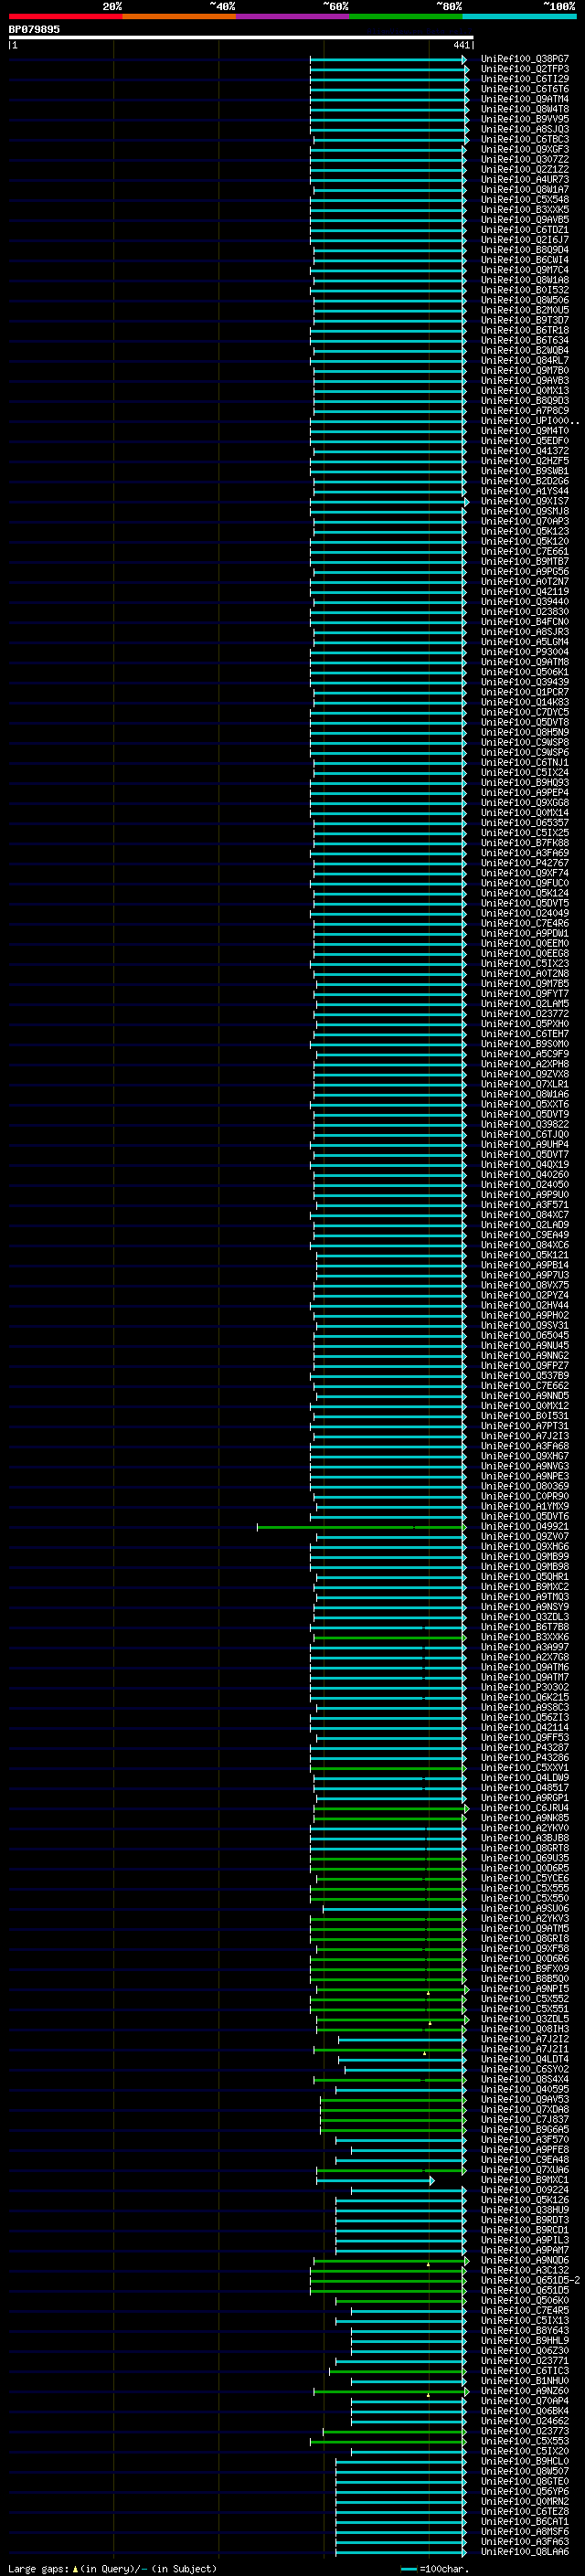Select the UniRef100_Q8LAA6 label
585x2576 pixels.
point(525,2551)
